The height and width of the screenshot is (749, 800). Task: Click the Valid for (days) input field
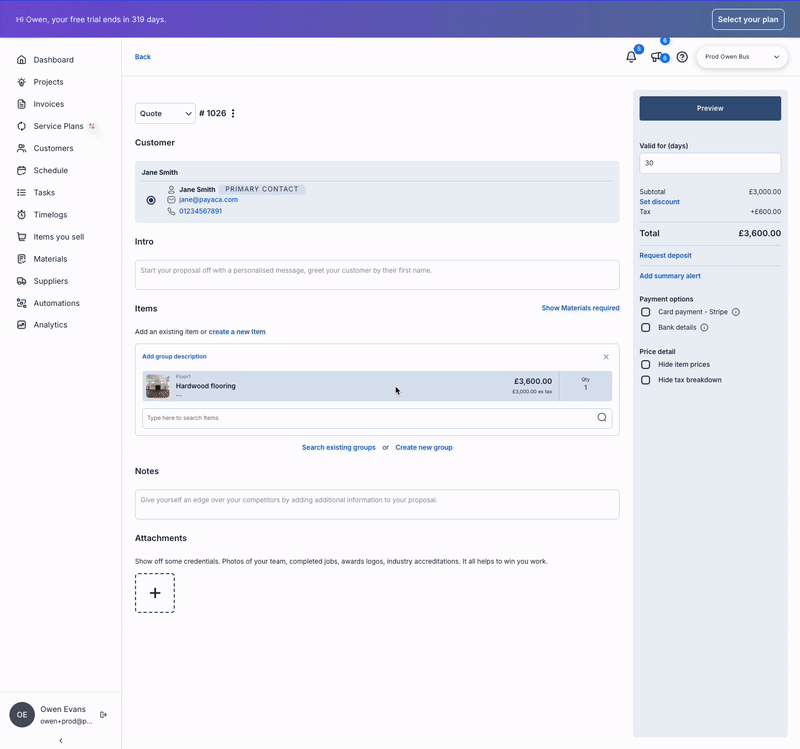[710, 163]
